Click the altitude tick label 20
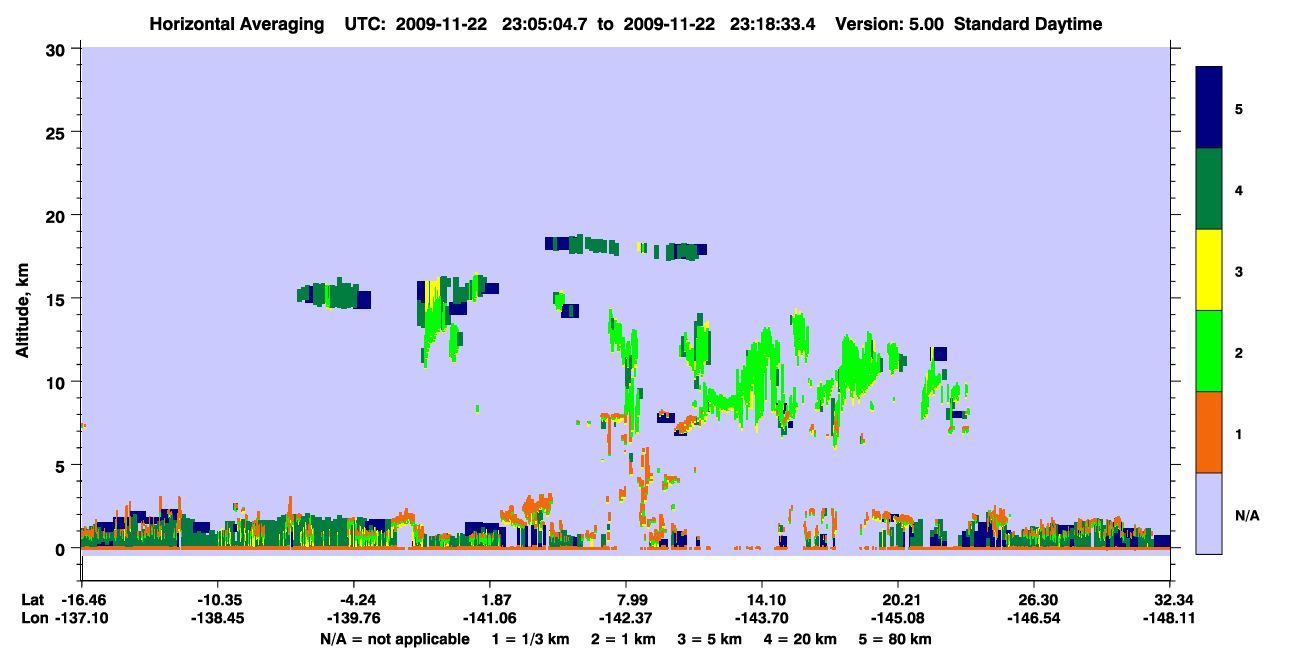1300x667 pixels. [58, 215]
